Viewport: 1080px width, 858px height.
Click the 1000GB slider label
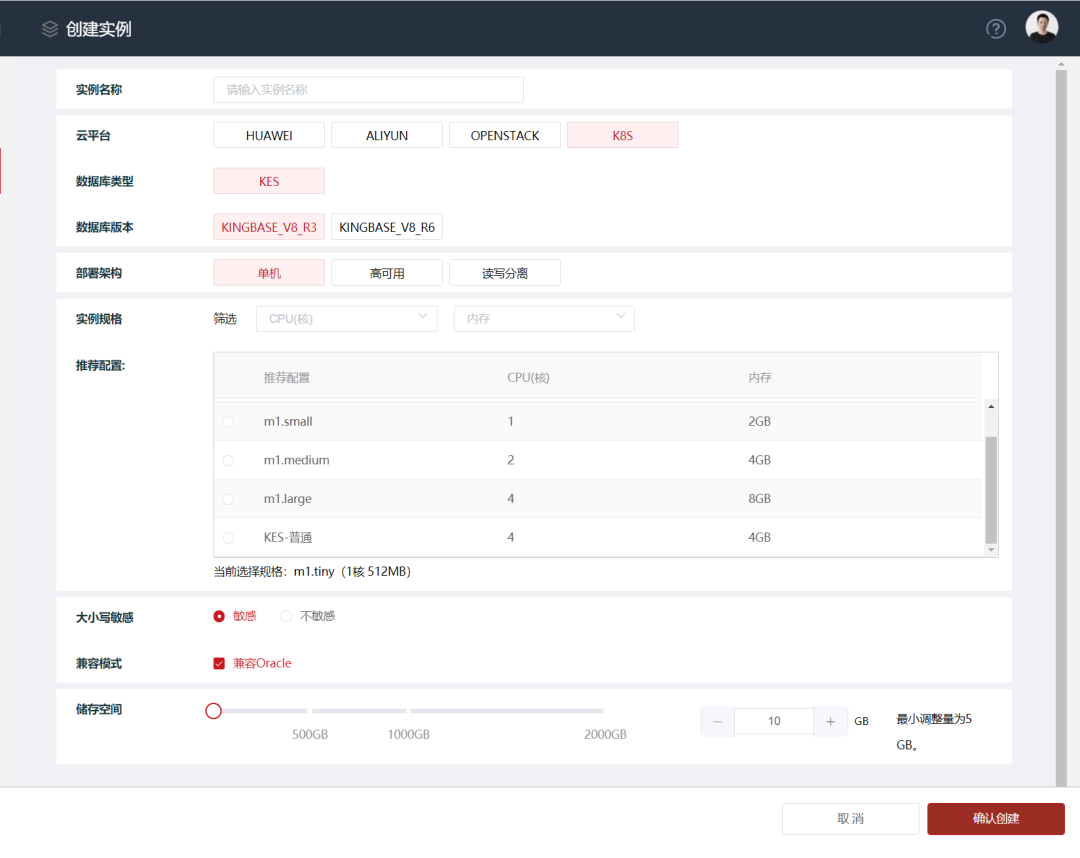coord(408,735)
